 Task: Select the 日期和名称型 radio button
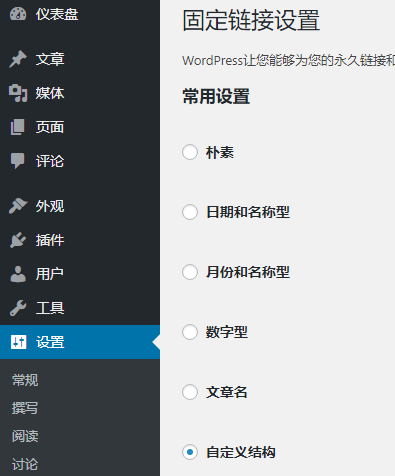click(190, 212)
